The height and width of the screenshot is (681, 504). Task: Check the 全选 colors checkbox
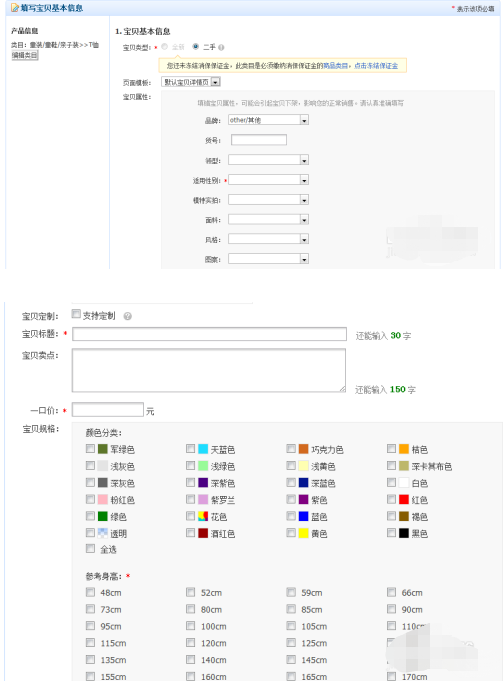pos(90,549)
